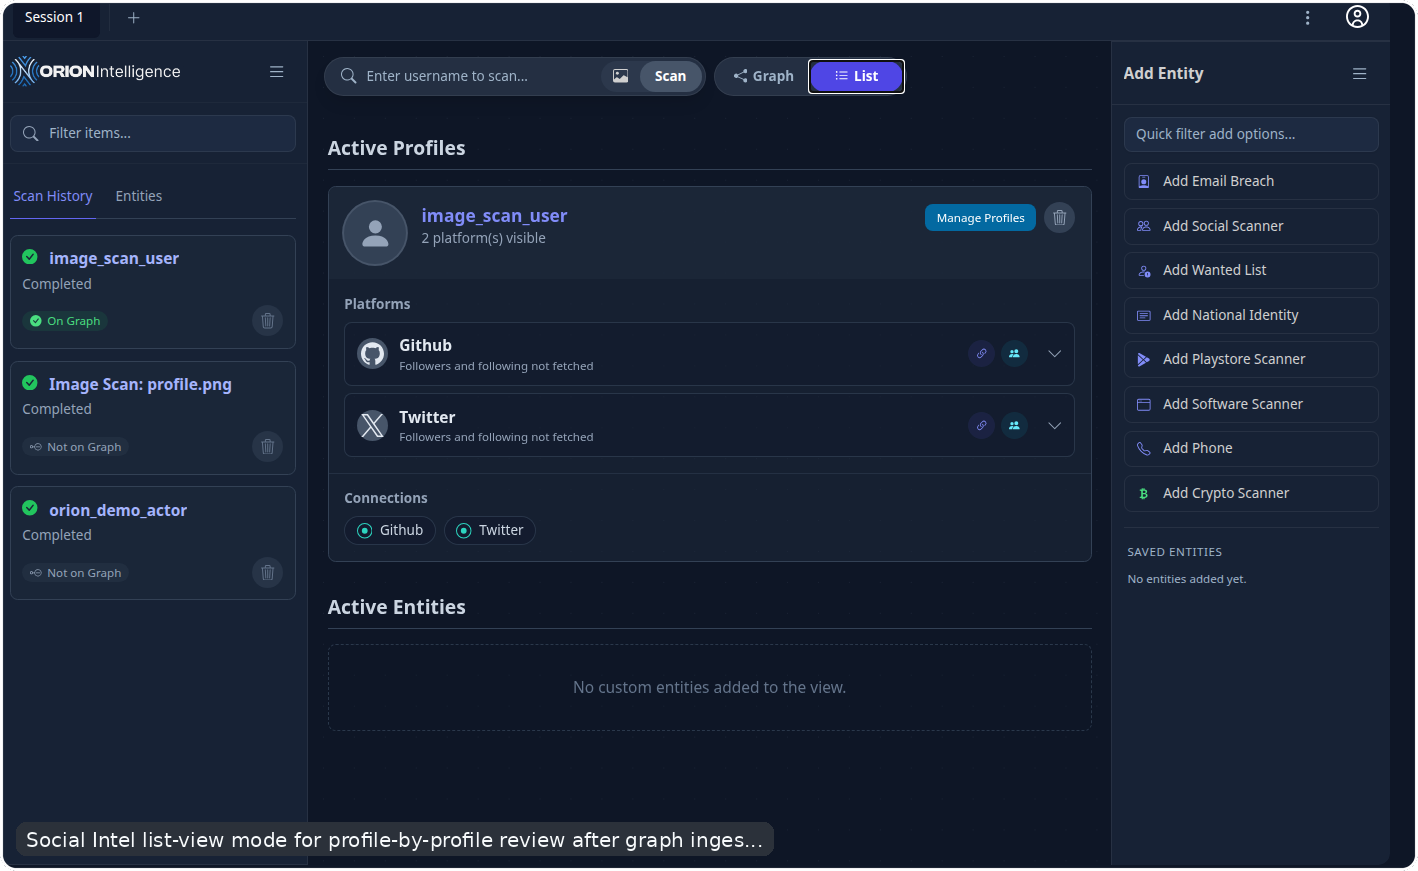The image size is (1418, 871).
Task: Click the search magnifier in username field
Action: (x=349, y=76)
